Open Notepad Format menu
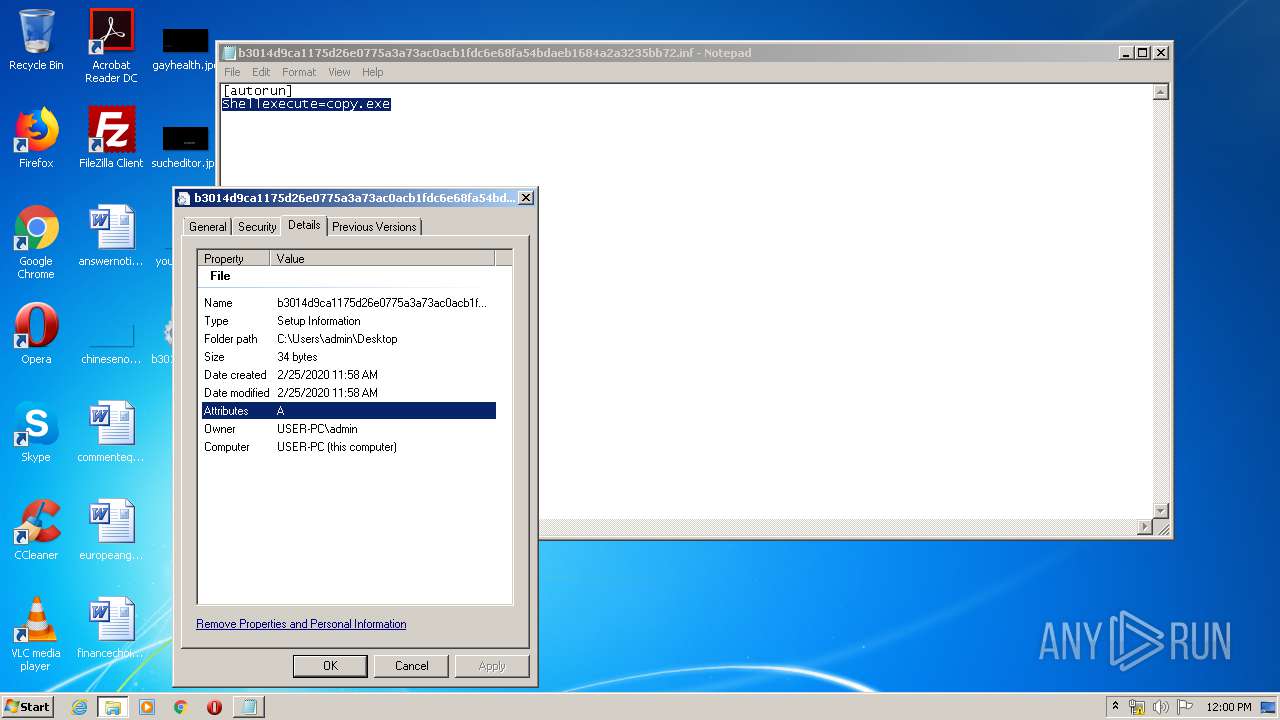1280x720 pixels. point(299,72)
